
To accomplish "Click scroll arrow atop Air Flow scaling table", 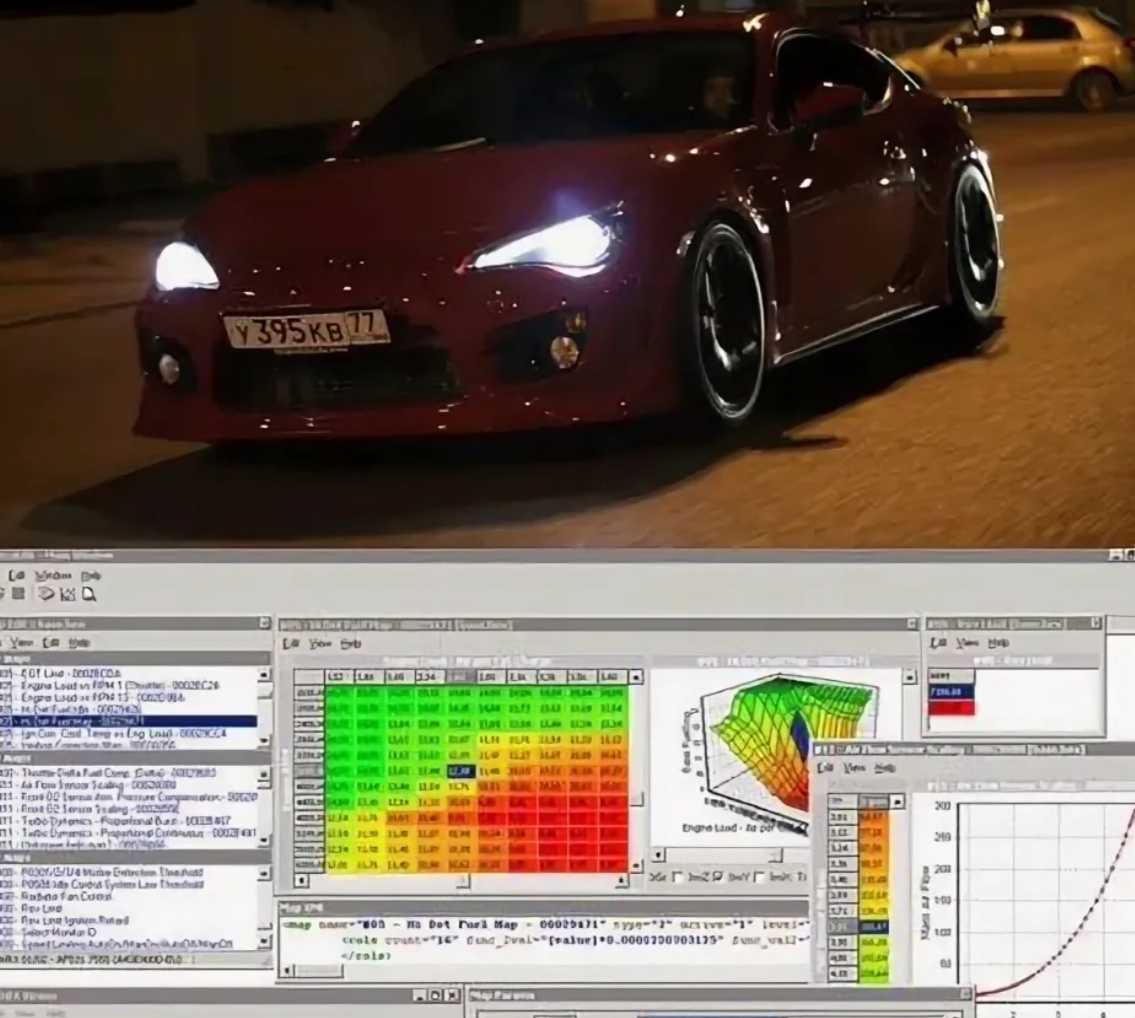I will (x=898, y=802).
